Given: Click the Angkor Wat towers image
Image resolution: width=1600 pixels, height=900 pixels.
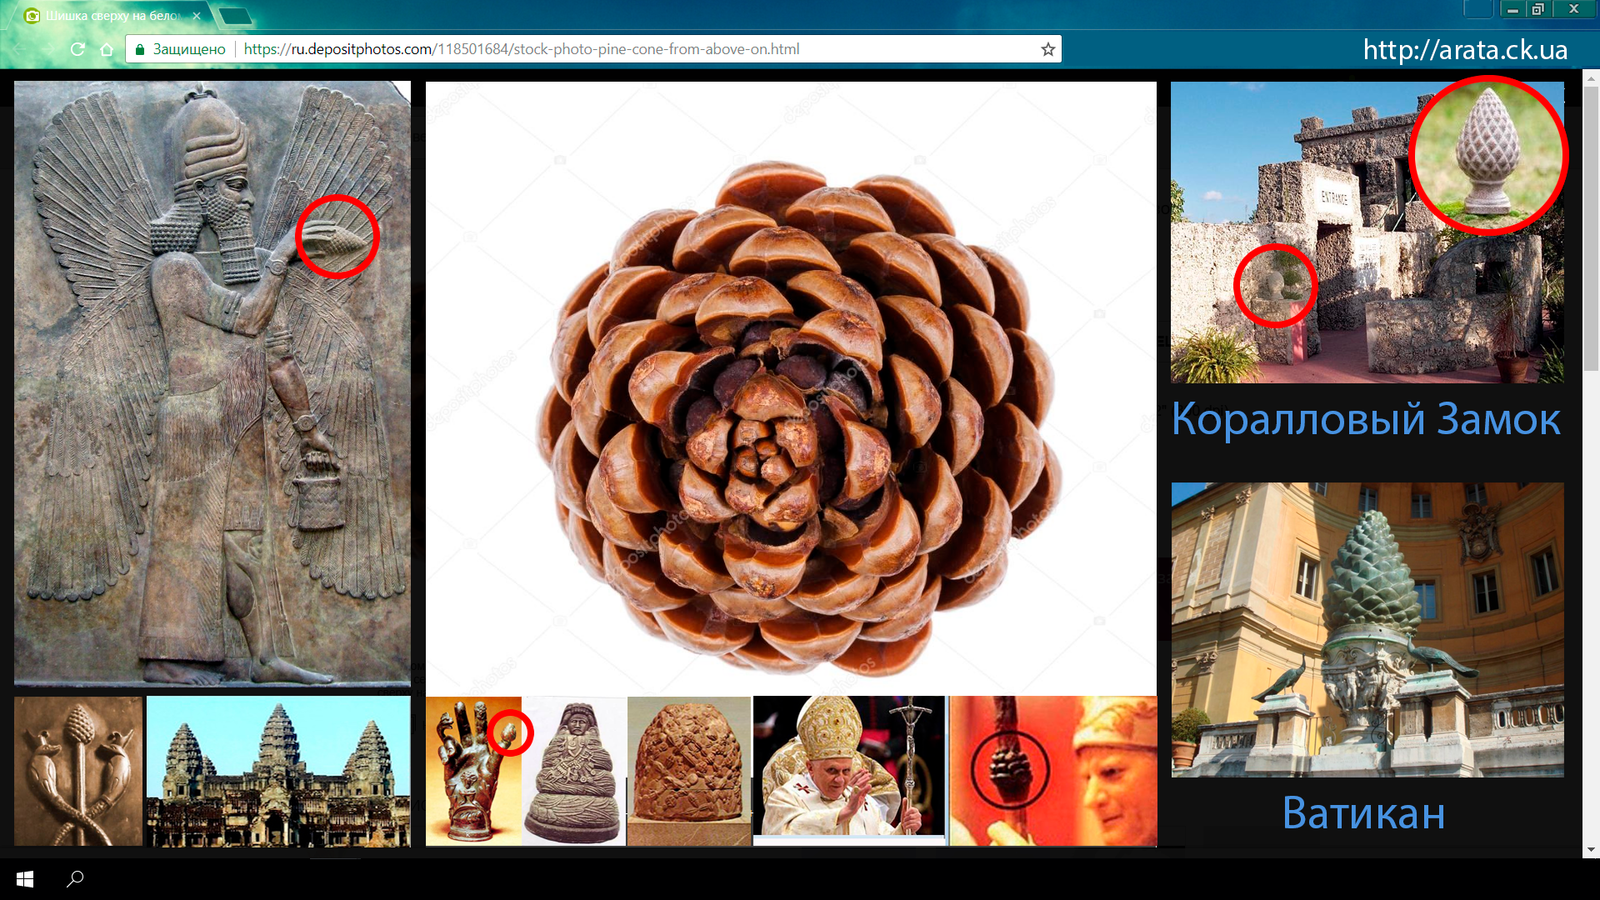Looking at the screenshot, I should [278, 771].
